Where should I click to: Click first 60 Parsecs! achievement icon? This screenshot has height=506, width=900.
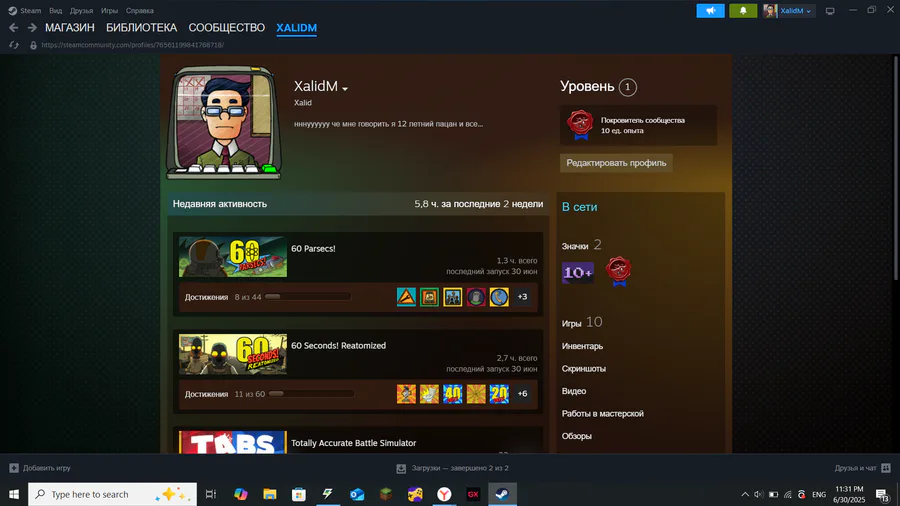(x=406, y=297)
